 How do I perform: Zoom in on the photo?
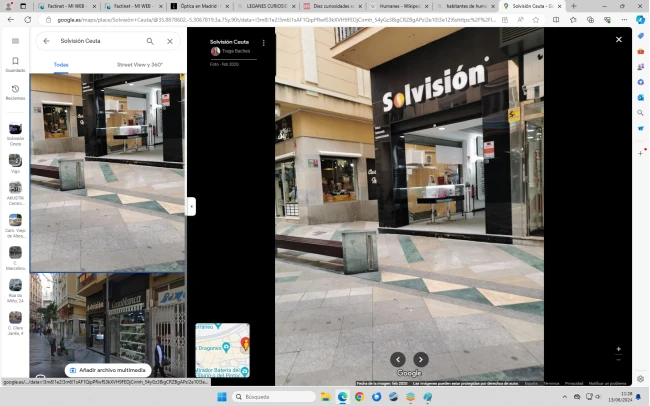618,349
